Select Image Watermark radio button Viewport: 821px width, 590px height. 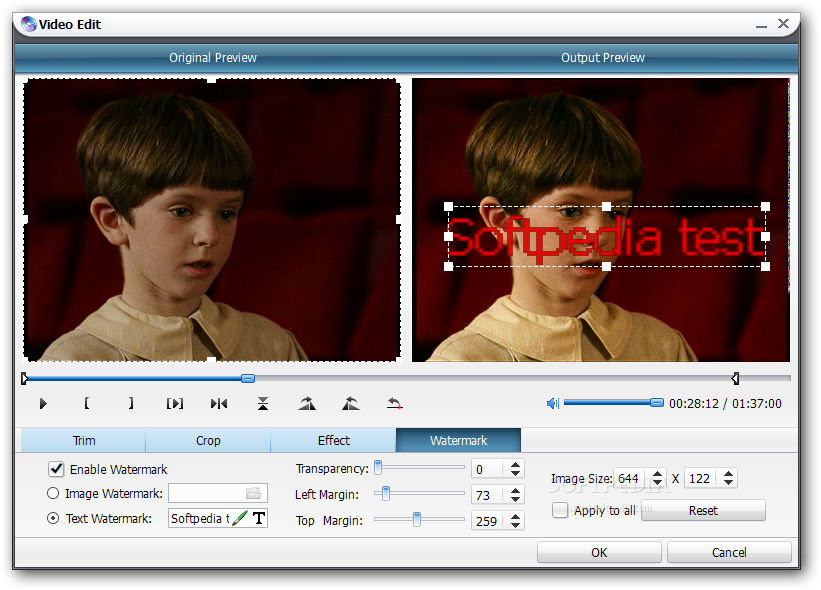point(53,493)
